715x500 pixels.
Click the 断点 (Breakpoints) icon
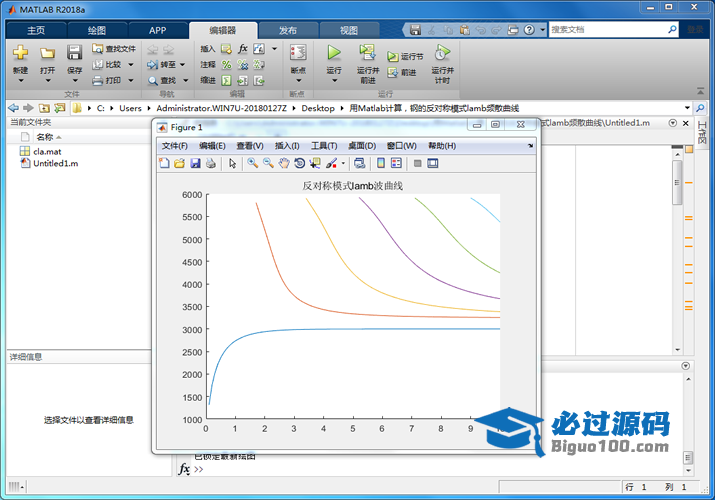tap(298, 52)
